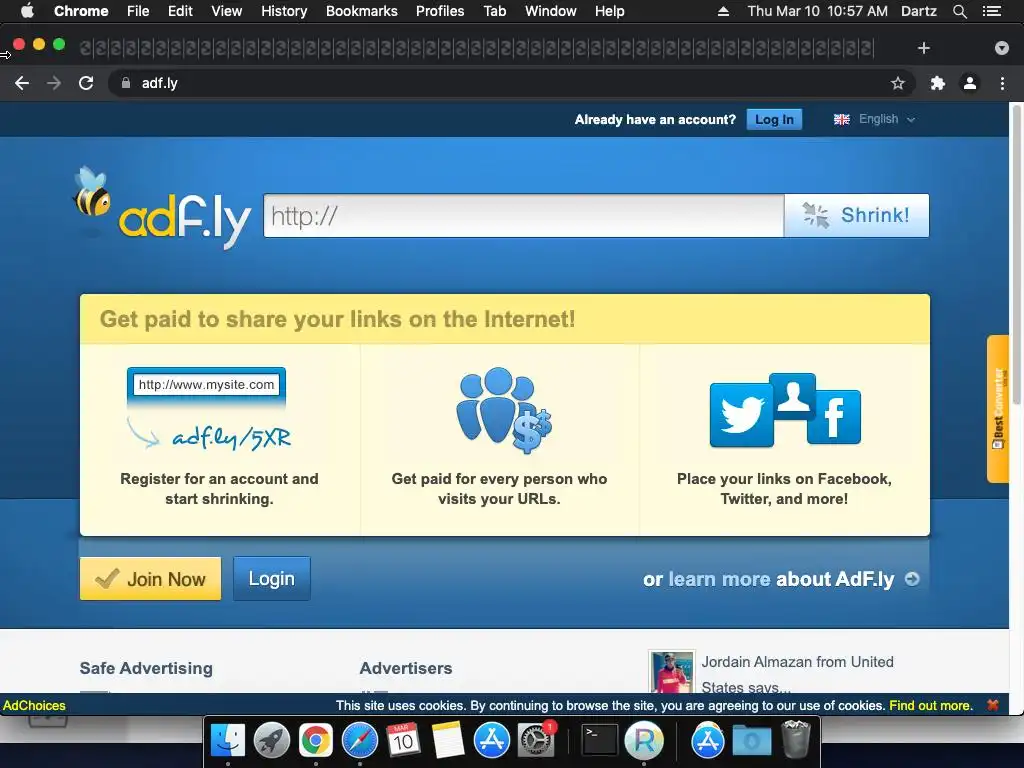Screen dimensions: 1024x768
Task: Click the Twitter bird icon
Action: pyautogui.click(x=741, y=415)
